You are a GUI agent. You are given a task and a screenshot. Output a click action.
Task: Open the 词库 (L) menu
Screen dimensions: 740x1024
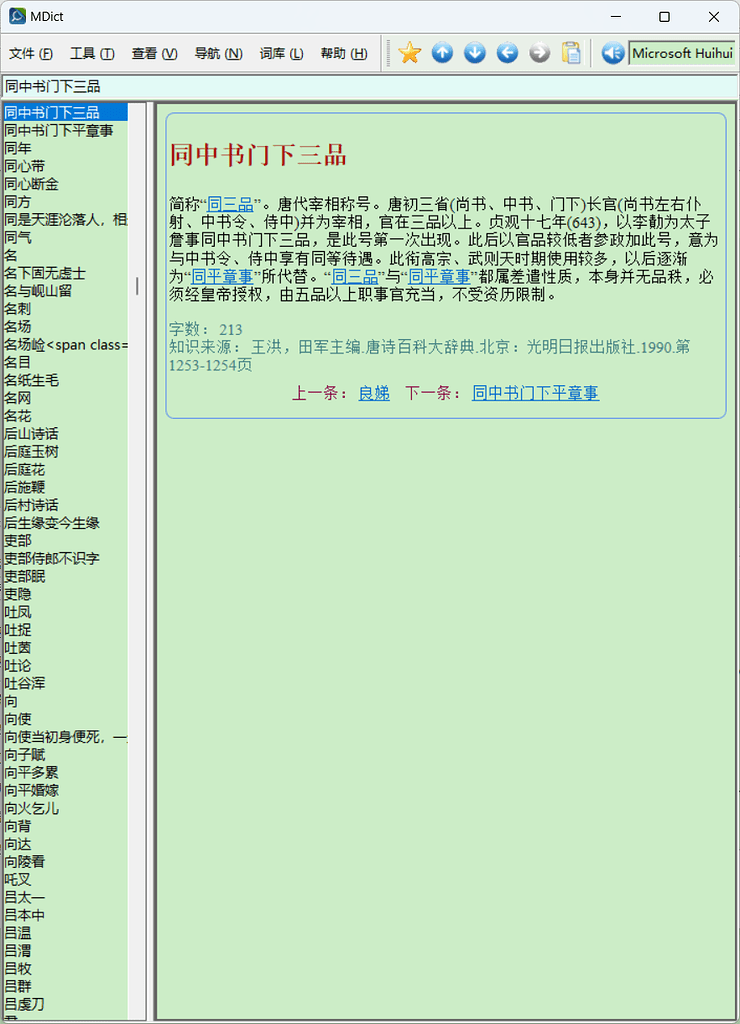(282, 54)
